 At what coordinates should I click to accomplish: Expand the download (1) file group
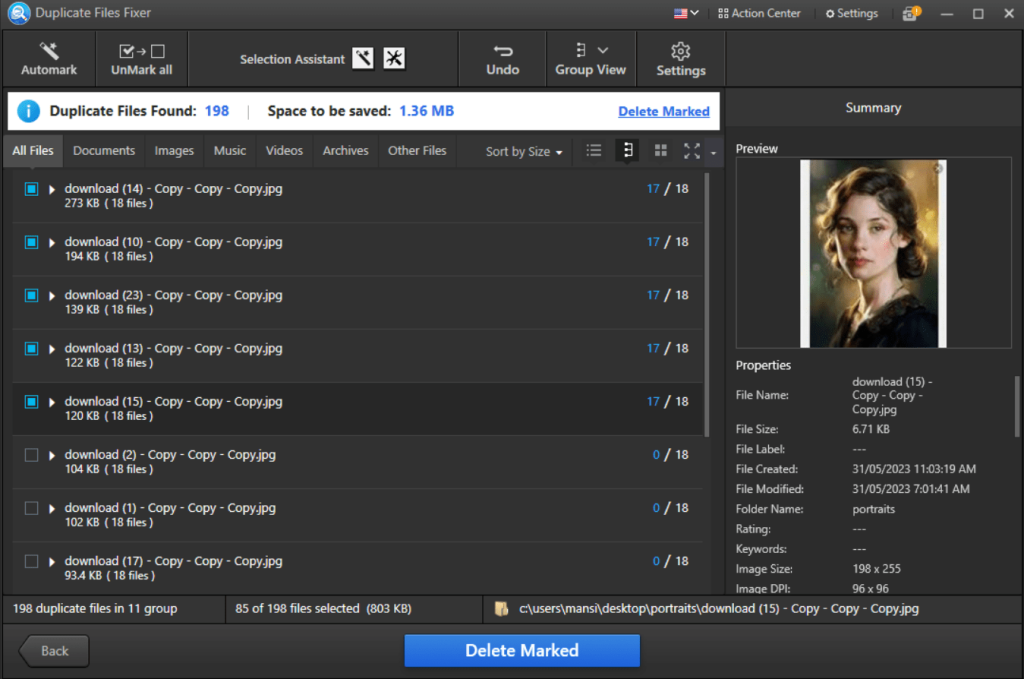click(x=52, y=509)
